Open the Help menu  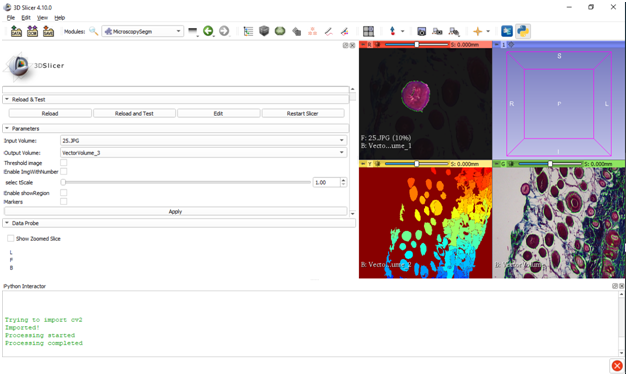tap(60, 18)
